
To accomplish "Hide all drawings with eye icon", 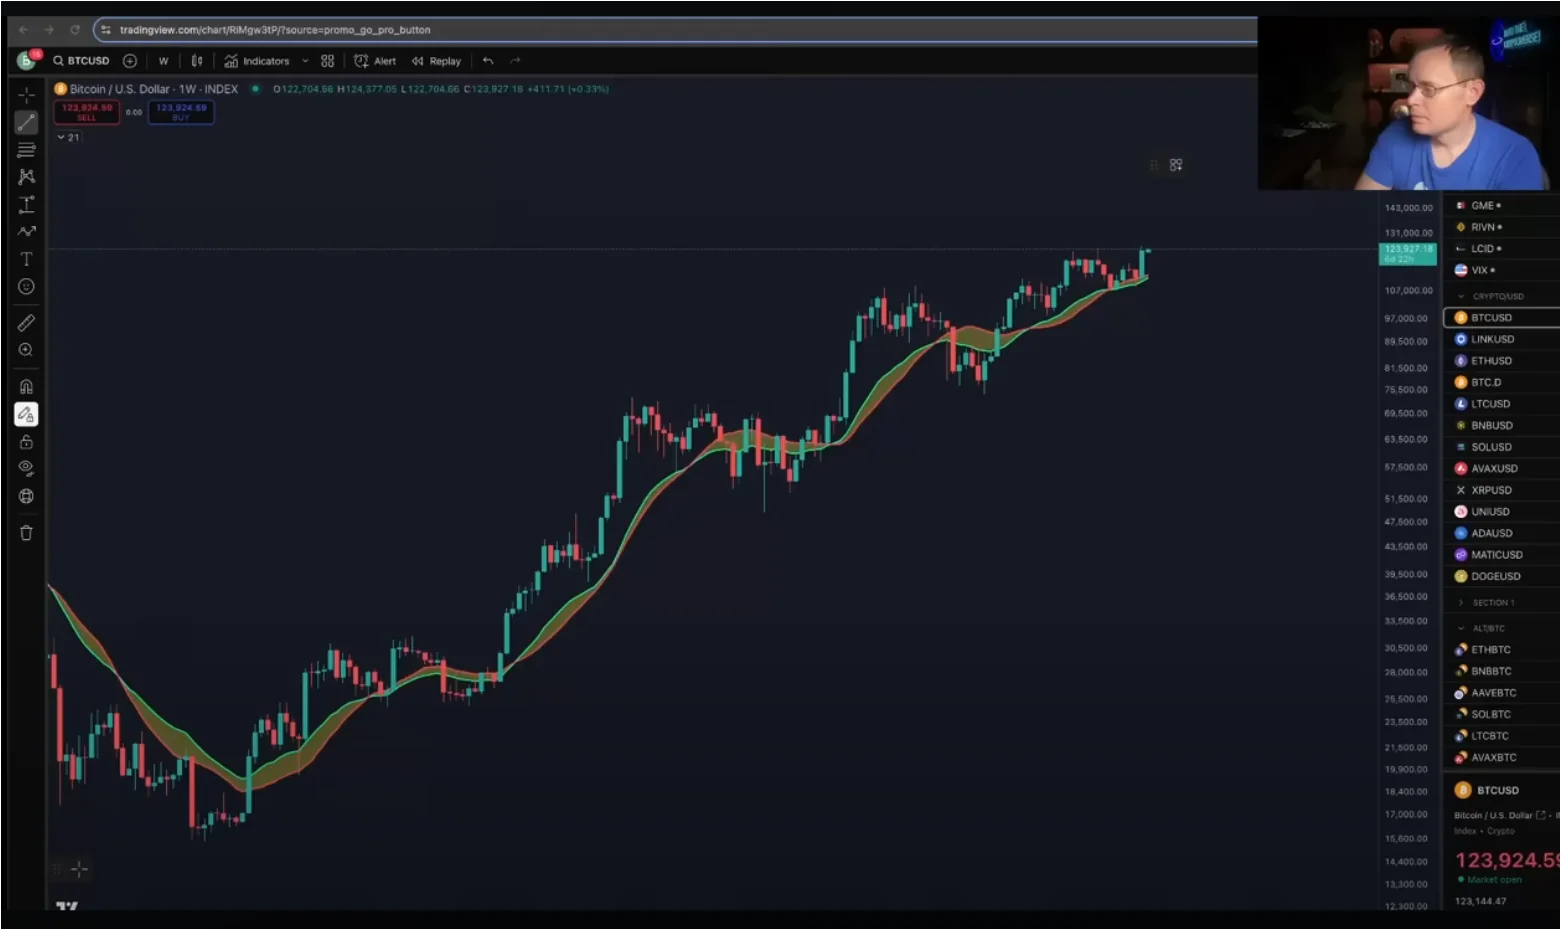I will (26, 468).
